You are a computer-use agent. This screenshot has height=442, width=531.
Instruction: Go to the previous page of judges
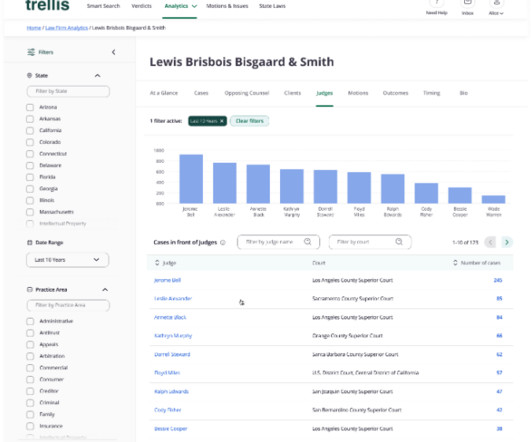[x=490, y=242]
